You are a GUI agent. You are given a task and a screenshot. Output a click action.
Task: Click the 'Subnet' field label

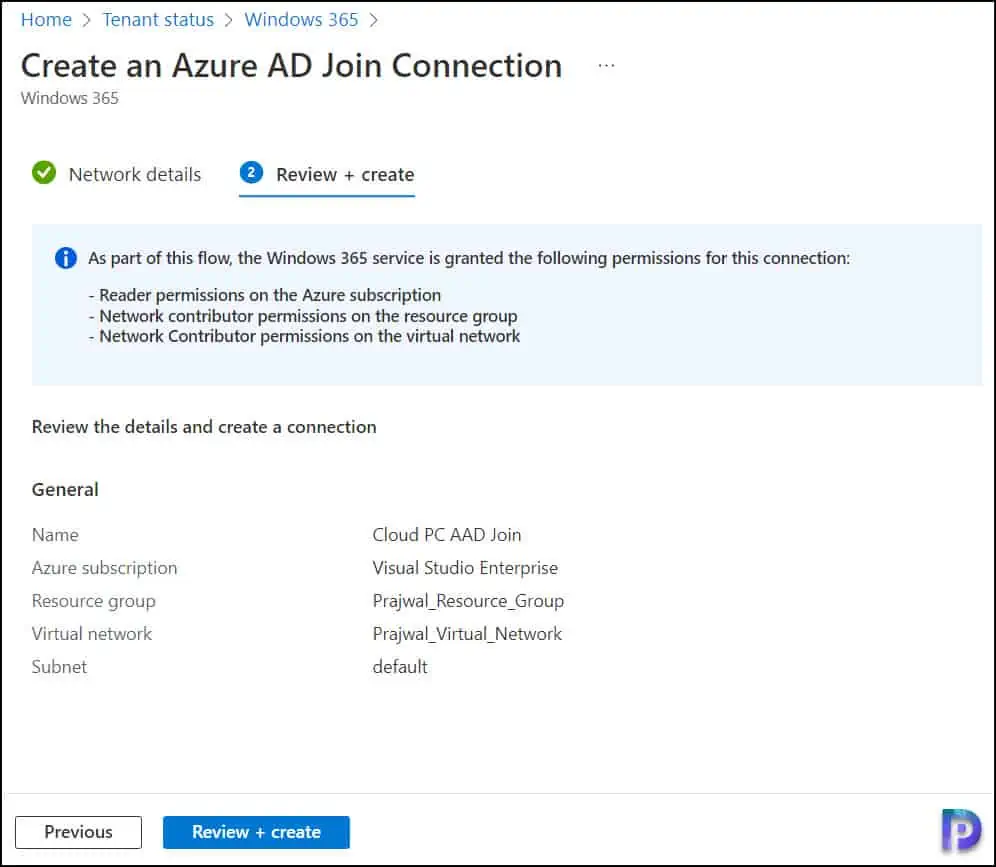click(x=59, y=667)
